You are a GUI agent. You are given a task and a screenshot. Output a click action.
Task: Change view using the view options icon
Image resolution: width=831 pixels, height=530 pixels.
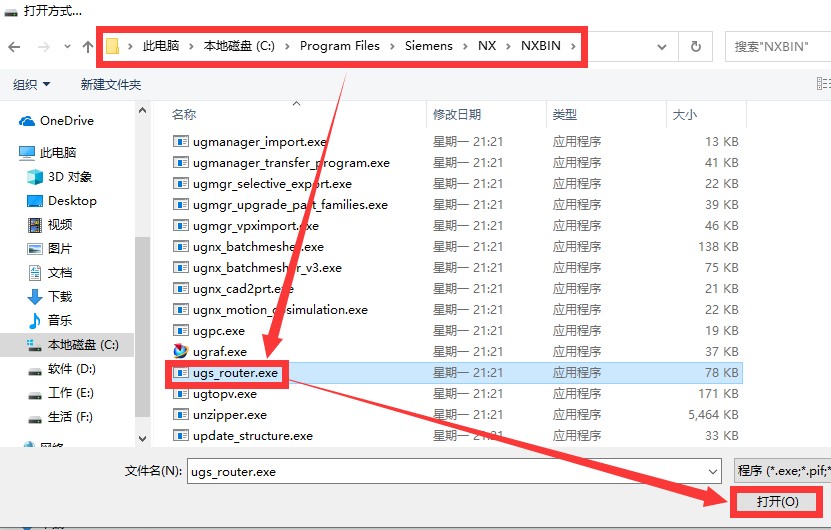(x=823, y=84)
